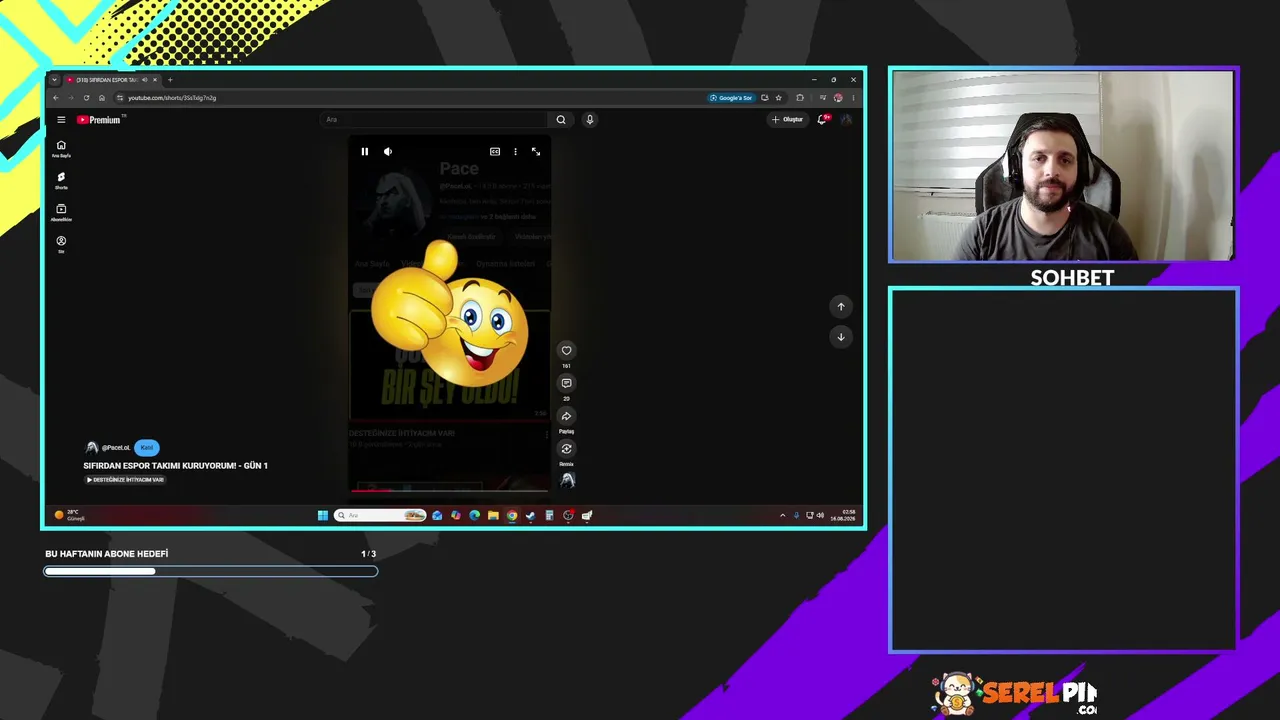Screen dimensions: 1280x720
Task: Go to the next Short with down arrow
Action: [x=841, y=337]
